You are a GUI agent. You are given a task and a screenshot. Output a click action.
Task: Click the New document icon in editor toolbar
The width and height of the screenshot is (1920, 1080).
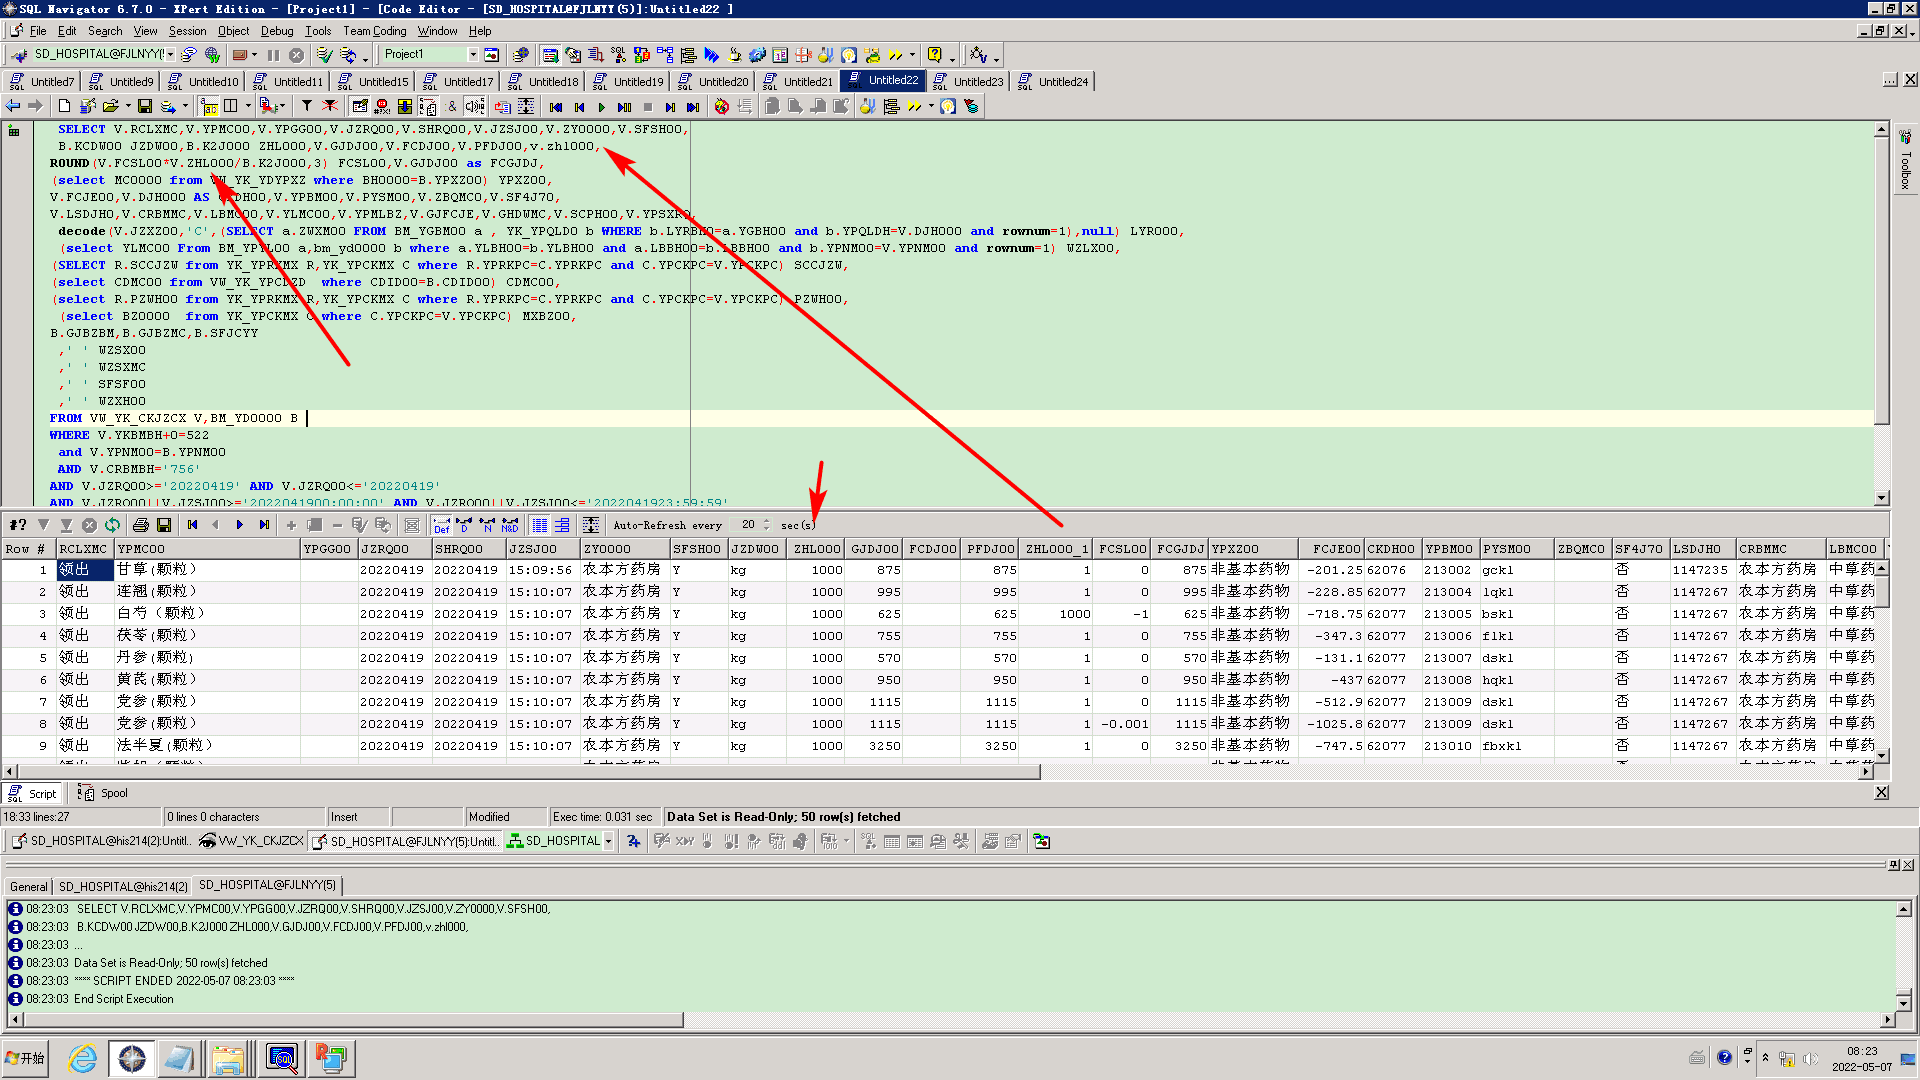[x=64, y=106]
